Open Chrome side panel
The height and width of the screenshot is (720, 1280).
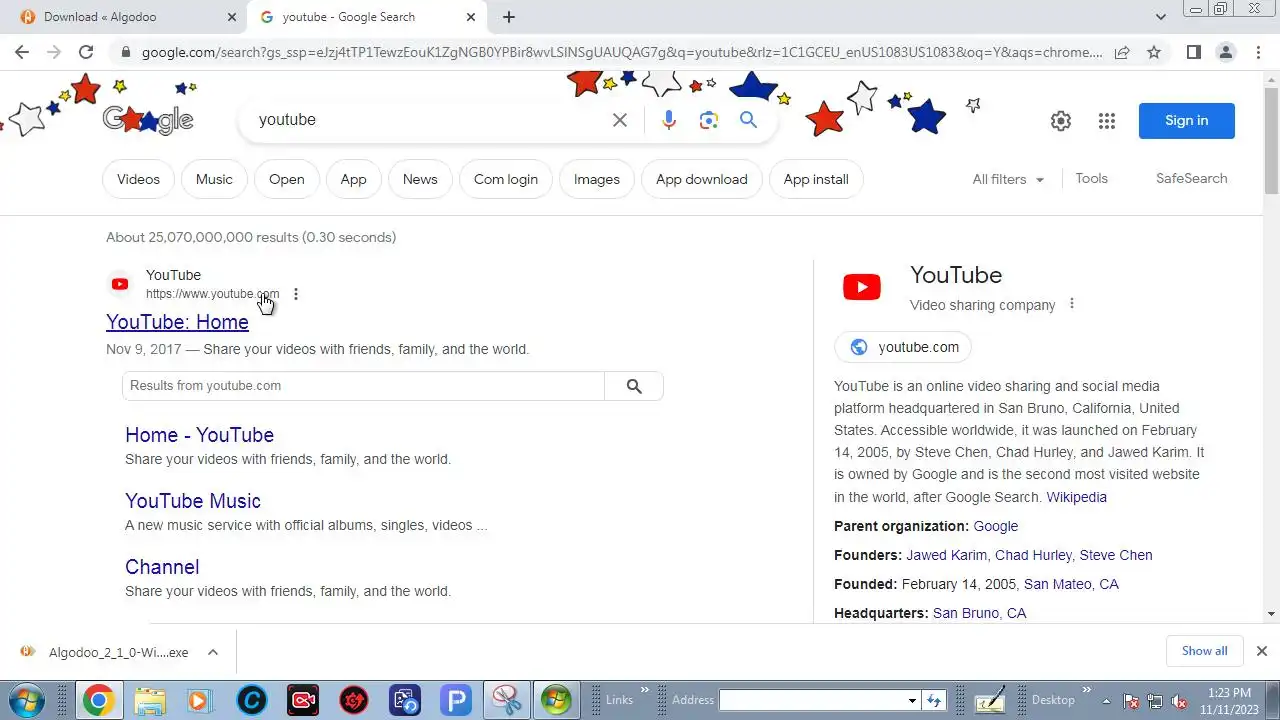[1193, 52]
